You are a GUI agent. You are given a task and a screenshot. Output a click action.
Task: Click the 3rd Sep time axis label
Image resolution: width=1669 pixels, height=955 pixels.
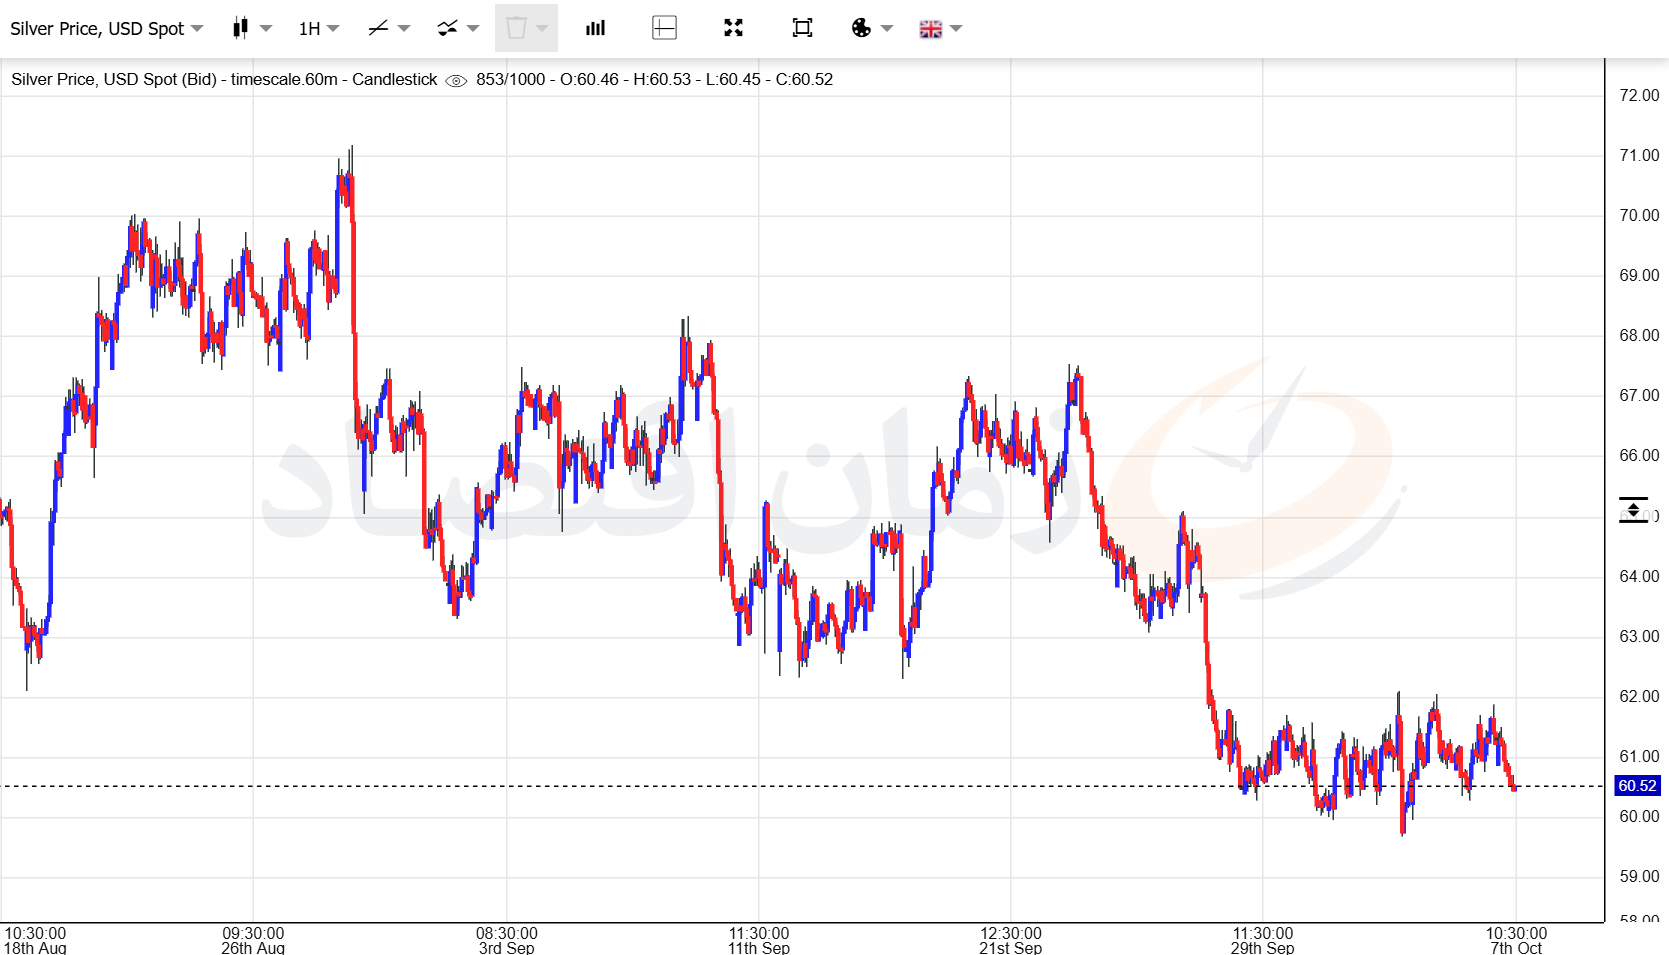click(x=506, y=947)
